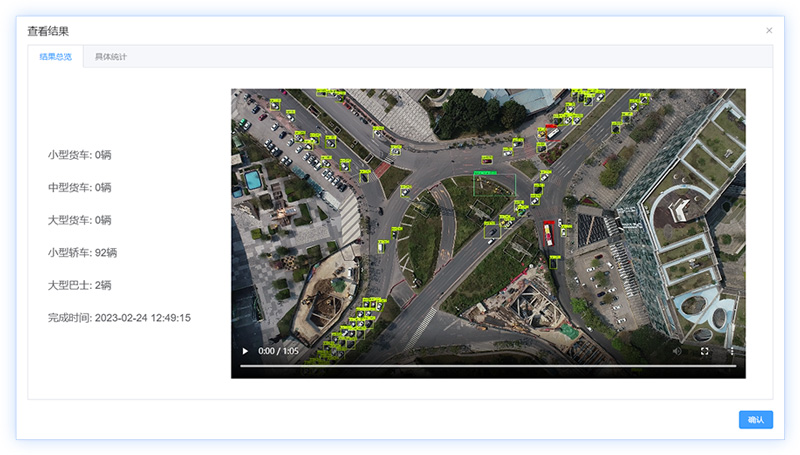
Task: Select the 大型货车: 0辆 text
Action: 80,220
